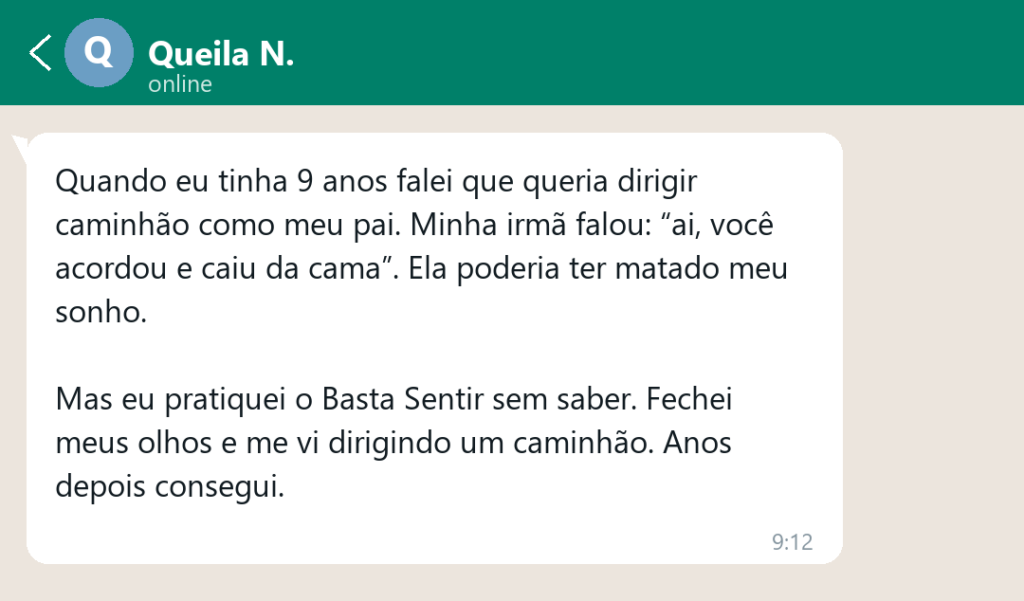Screen dimensions: 1024x601
Task: Click the chat background right of the bubble
Action: pyautogui.click(x=933, y=348)
